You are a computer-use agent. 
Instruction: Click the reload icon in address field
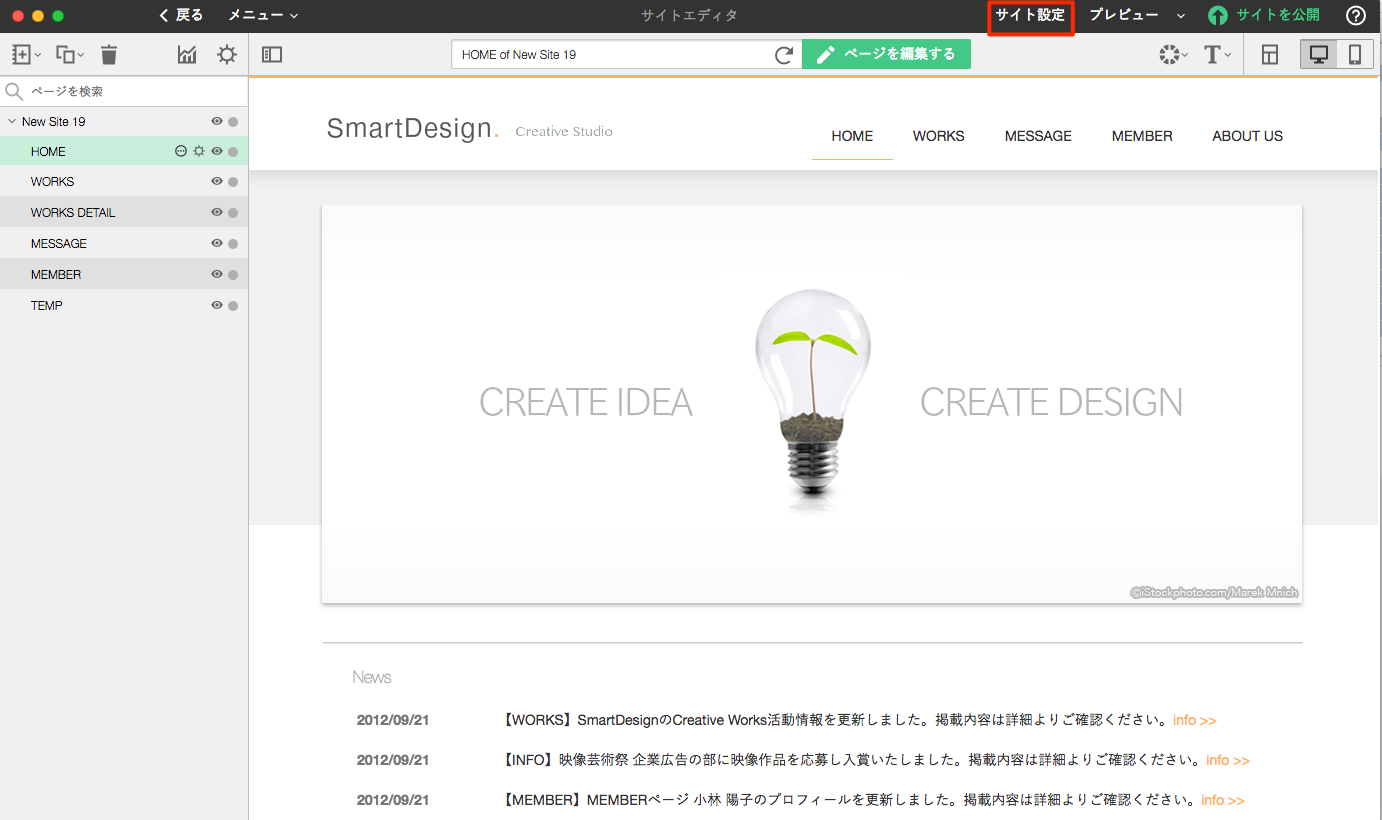pos(784,55)
